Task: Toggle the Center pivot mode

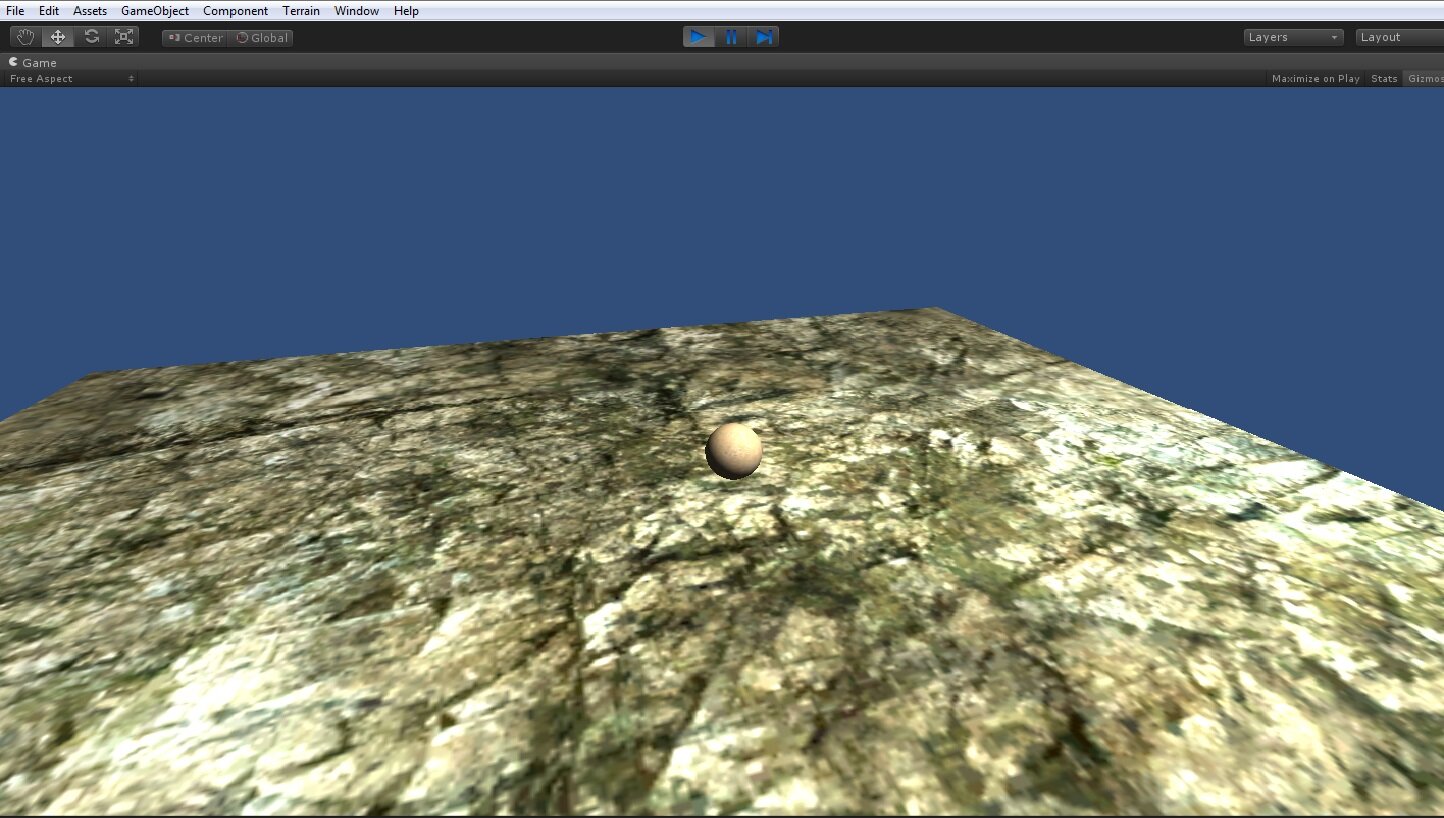Action: click(x=195, y=38)
